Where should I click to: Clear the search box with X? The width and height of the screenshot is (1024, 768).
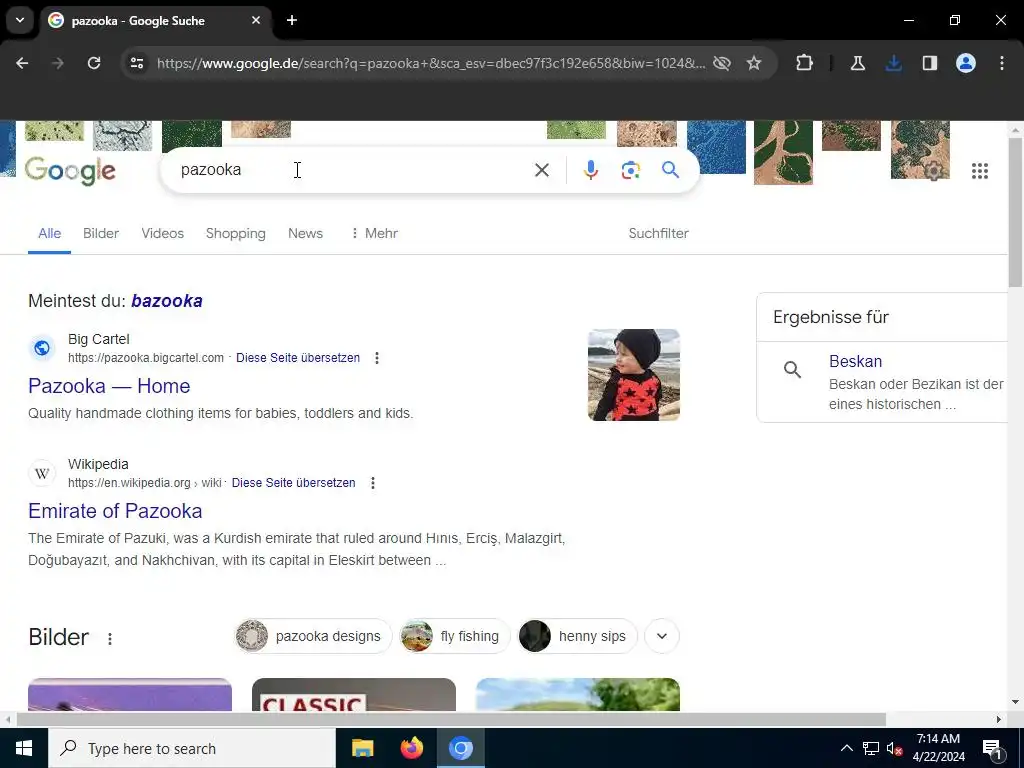pos(541,170)
